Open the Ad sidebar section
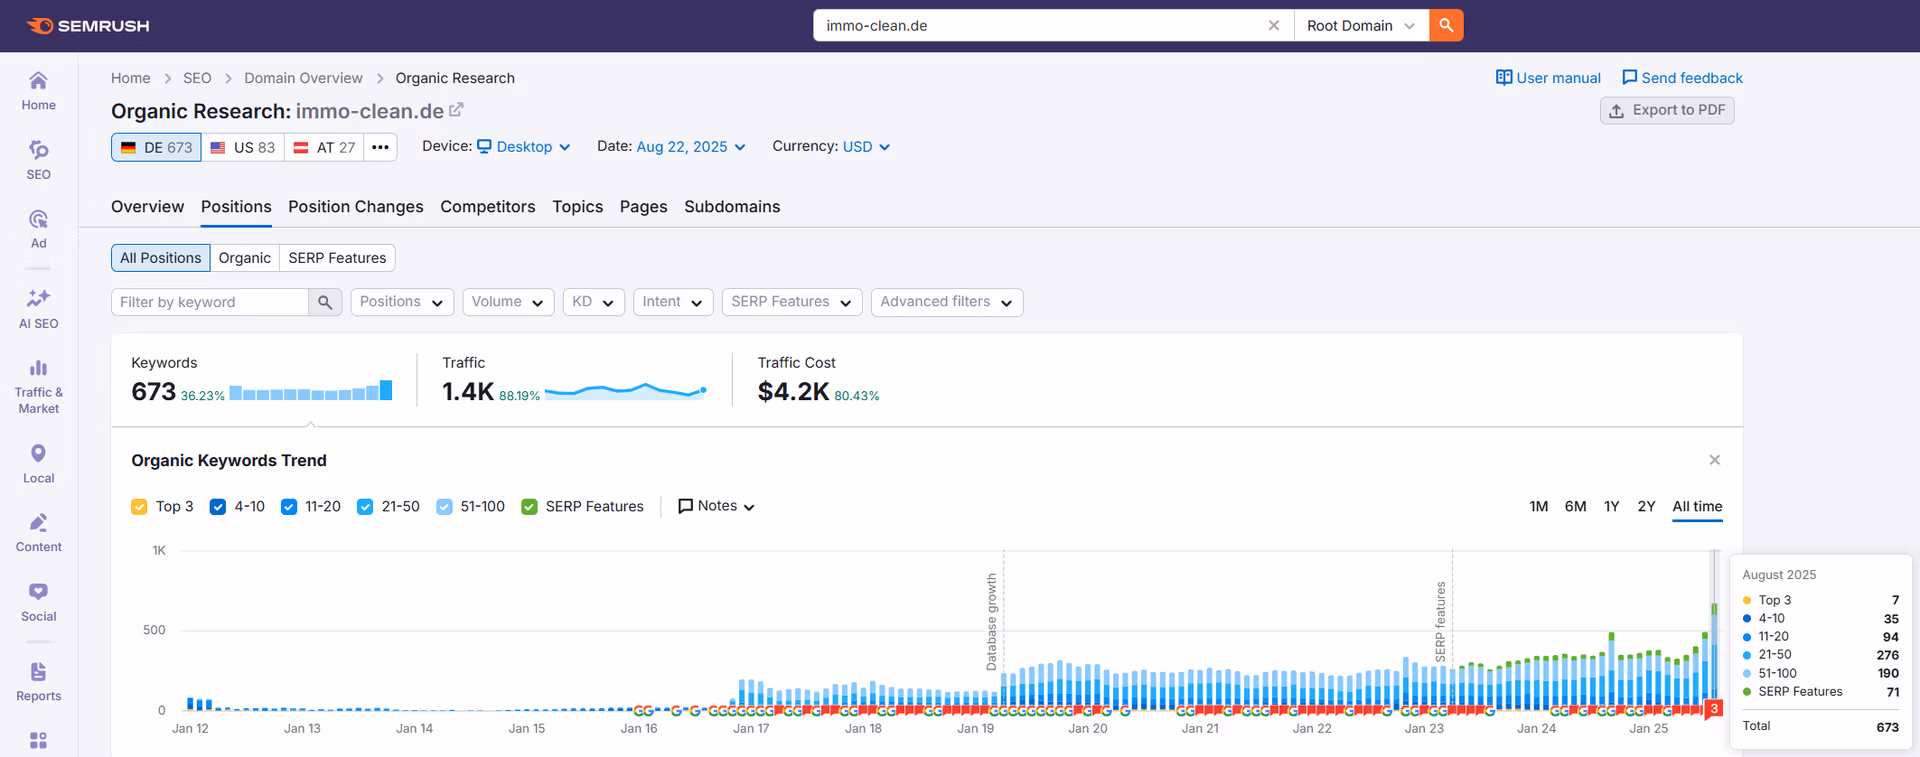The height and width of the screenshot is (757, 1920). (38, 229)
